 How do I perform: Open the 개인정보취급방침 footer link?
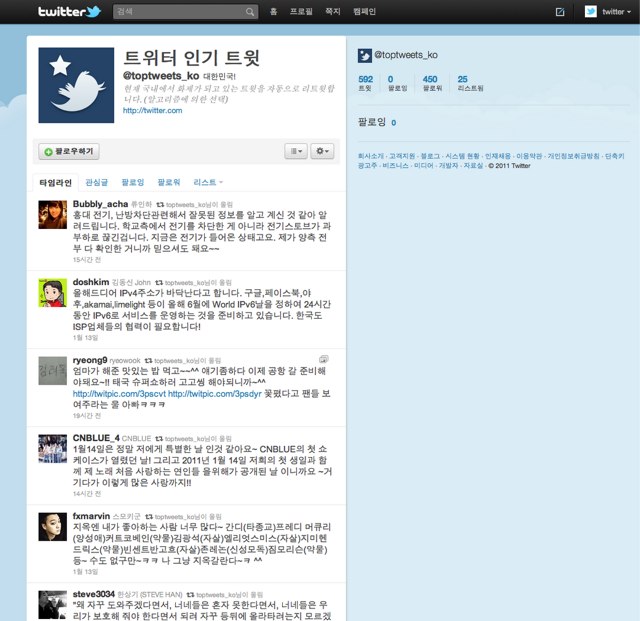[573, 156]
